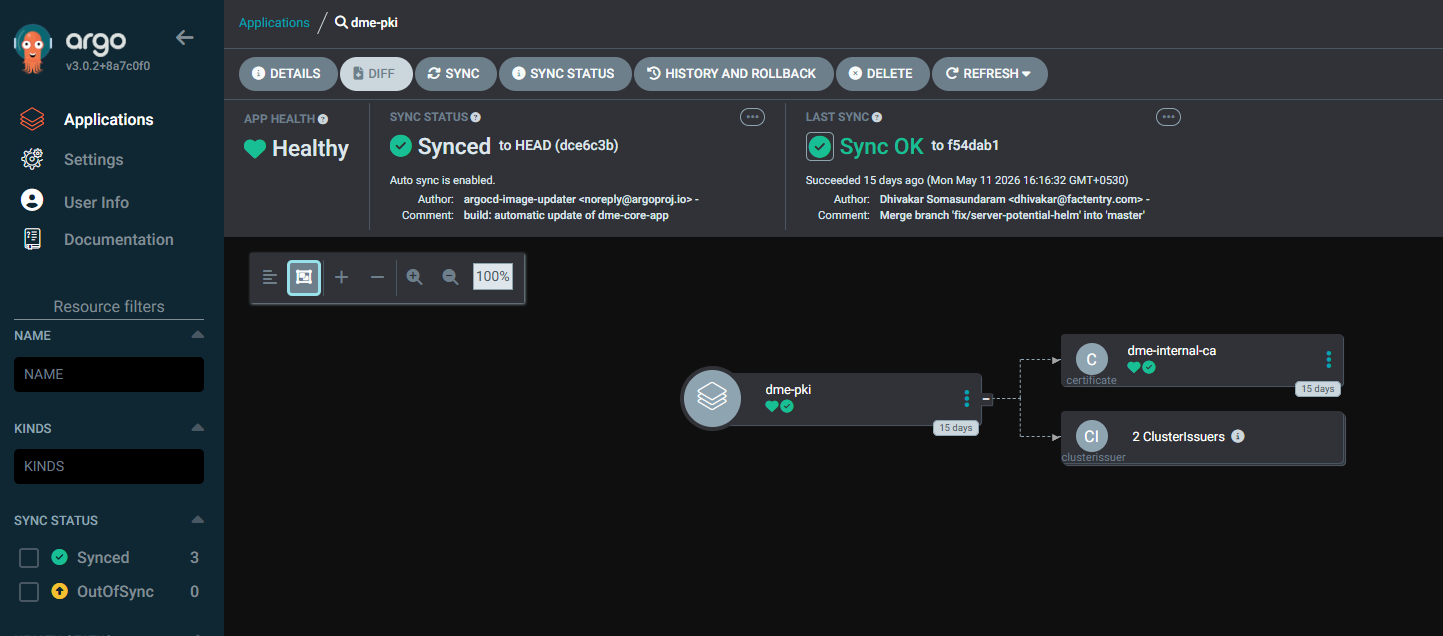The image size is (1443, 636).
Task: Click the plus expand-all nodes icon
Action: (341, 277)
